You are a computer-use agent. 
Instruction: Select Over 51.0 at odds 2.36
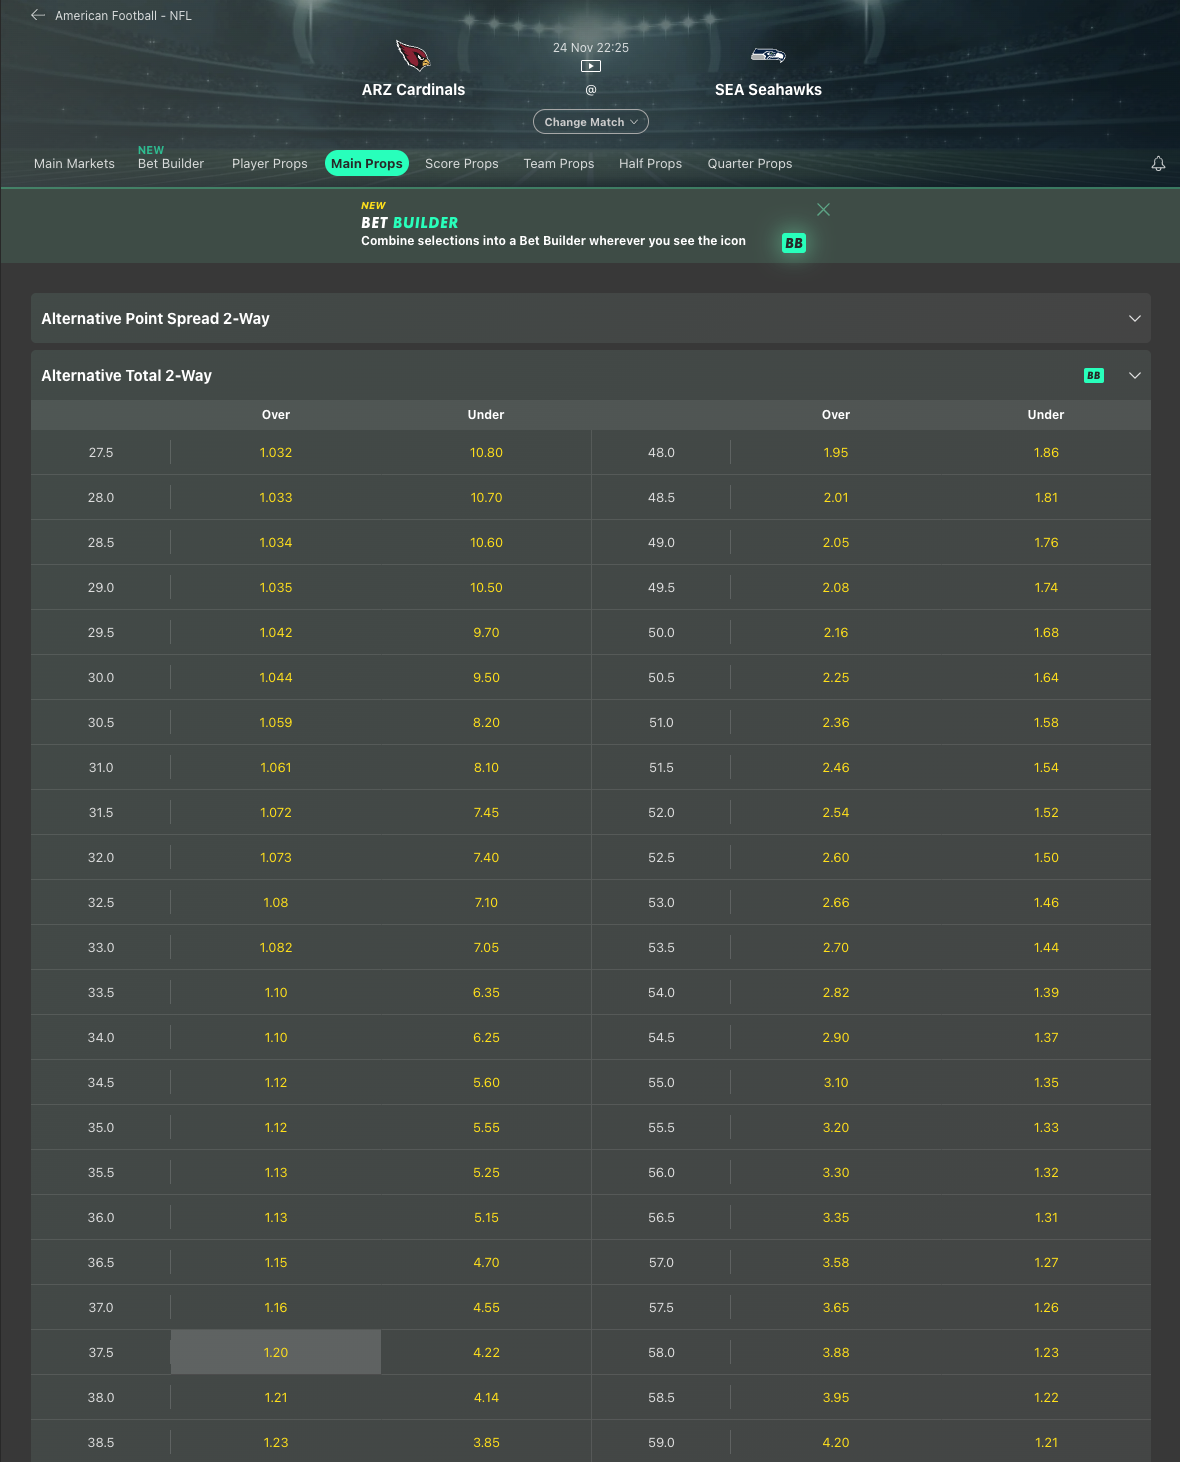click(x=836, y=722)
